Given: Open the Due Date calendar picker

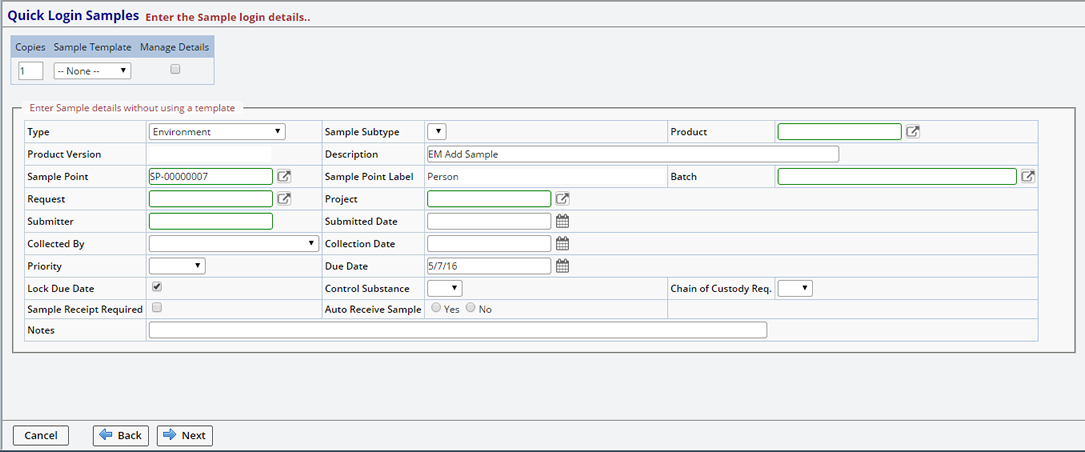Looking at the screenshot, I should coord(562,266).
